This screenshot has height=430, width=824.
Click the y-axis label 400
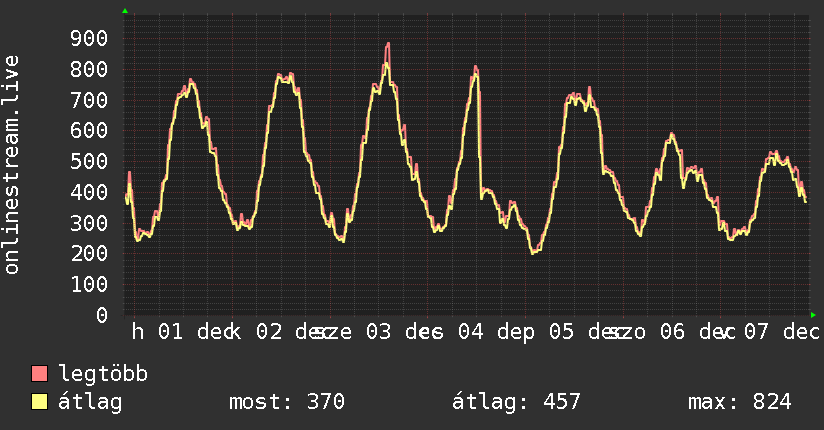89,191
